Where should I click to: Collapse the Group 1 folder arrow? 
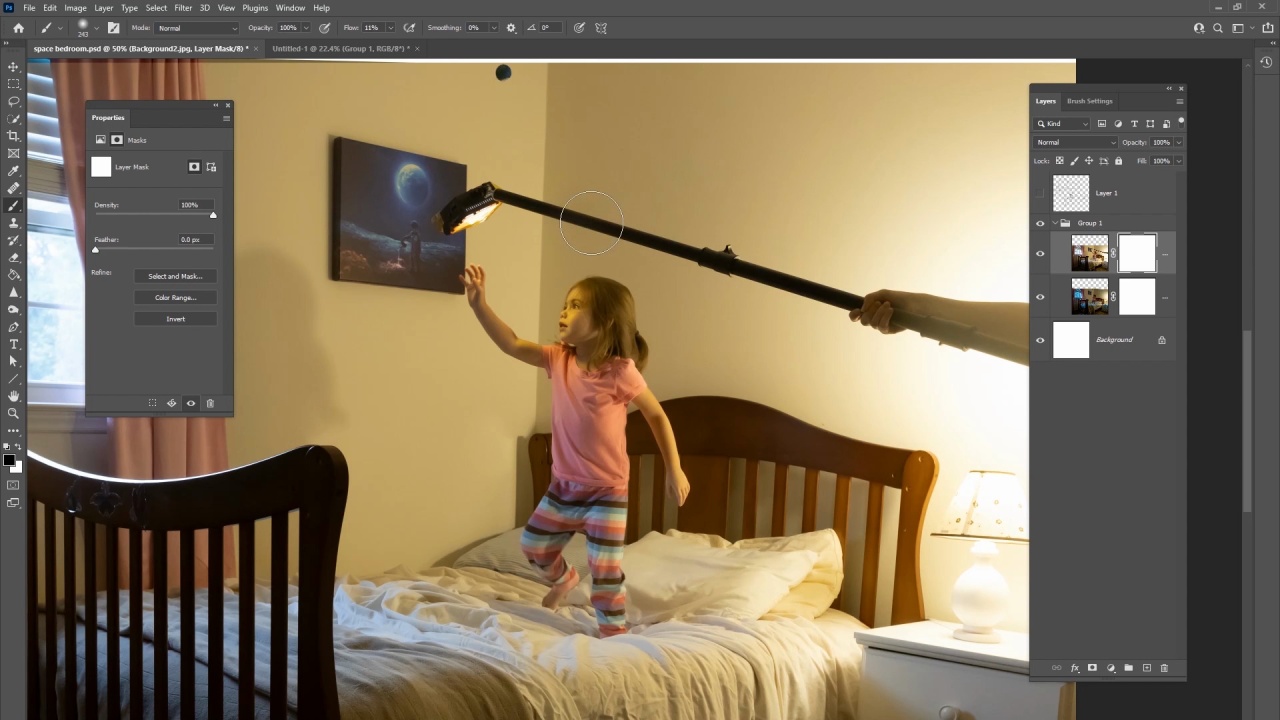(1053, 223)
